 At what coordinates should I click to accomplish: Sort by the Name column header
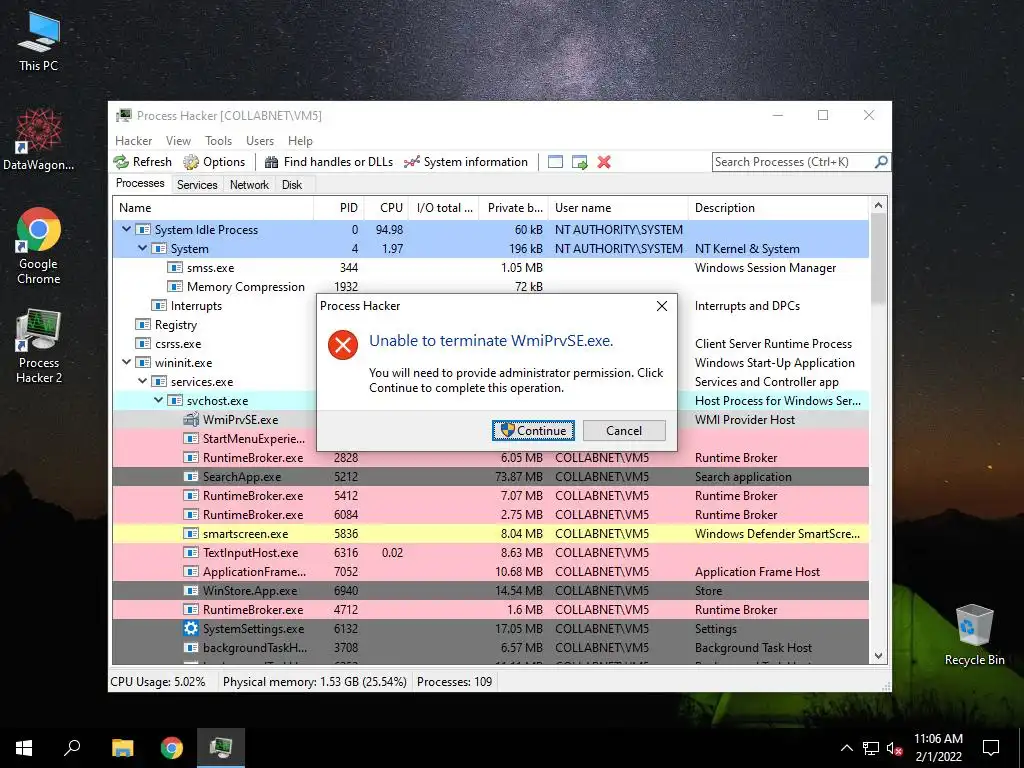(x=213, y=208)
